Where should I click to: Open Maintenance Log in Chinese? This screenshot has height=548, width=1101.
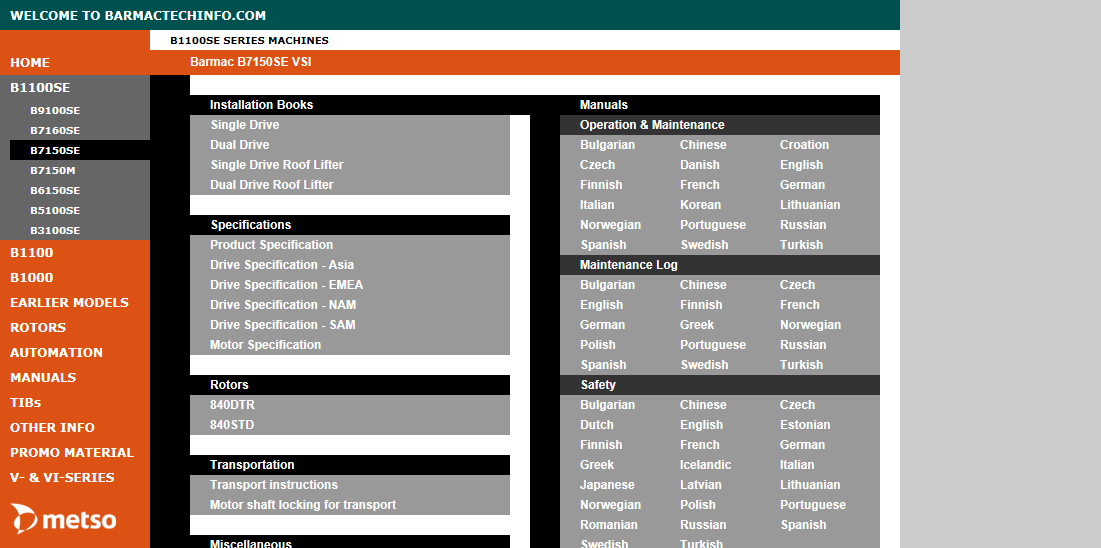[703, 285]
